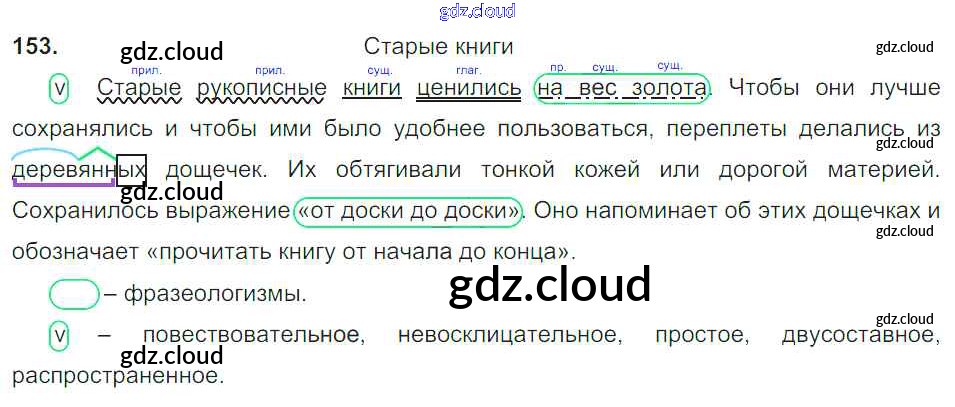The image size is (955, 407).
Task: Click the large bold gdz.cloud watermark in center
Action: (550, 285)
